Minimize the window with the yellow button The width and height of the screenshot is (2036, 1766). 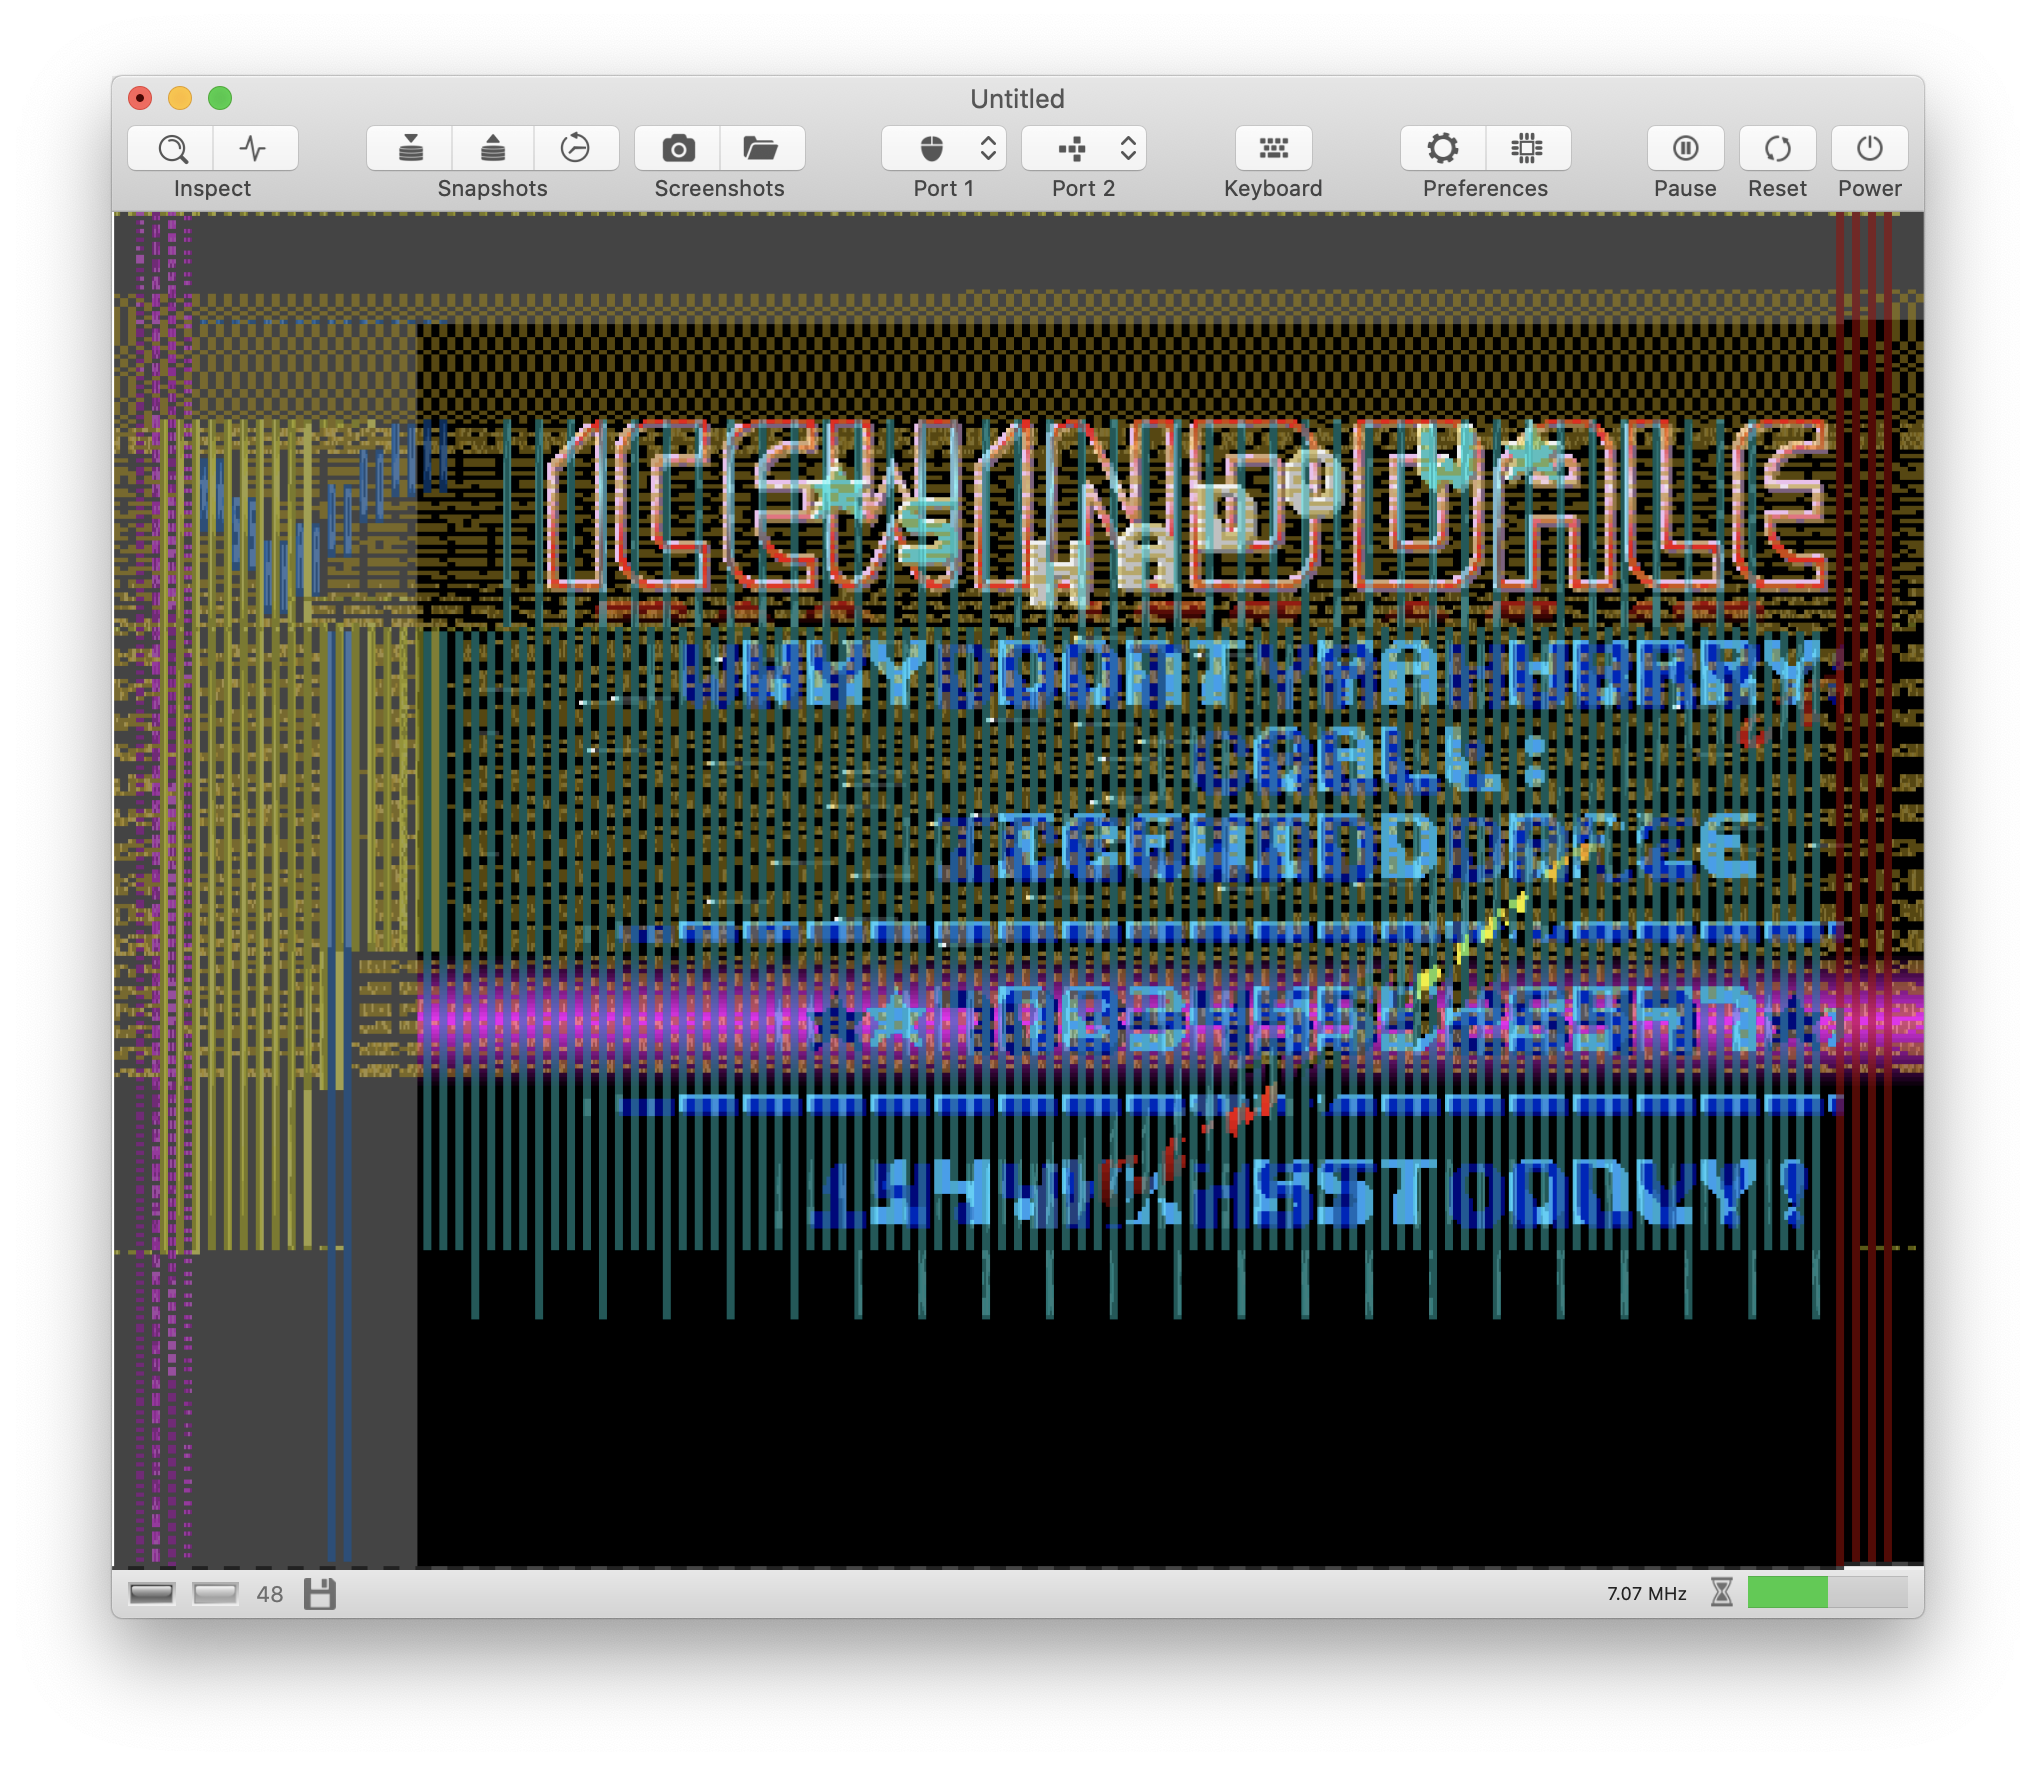[180, 98]
